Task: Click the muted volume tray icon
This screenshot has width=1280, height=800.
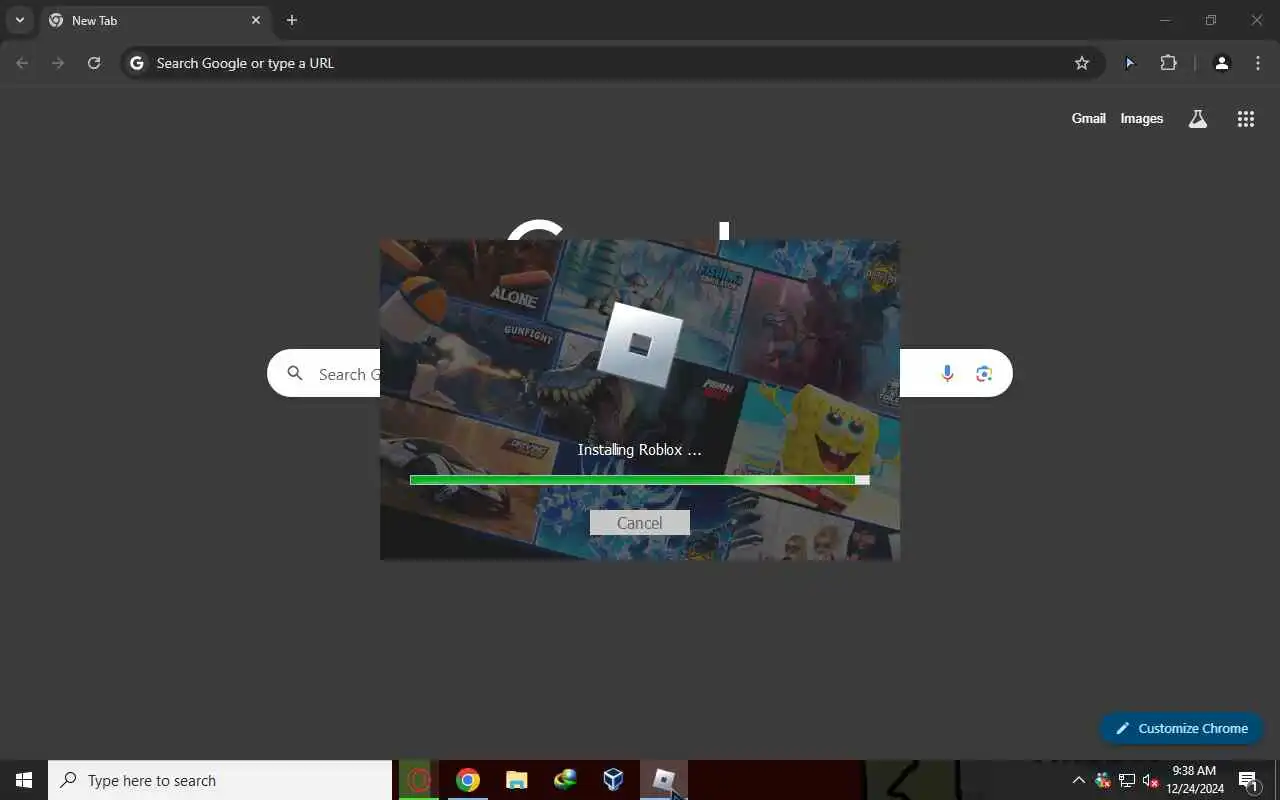Action: 1150,780
